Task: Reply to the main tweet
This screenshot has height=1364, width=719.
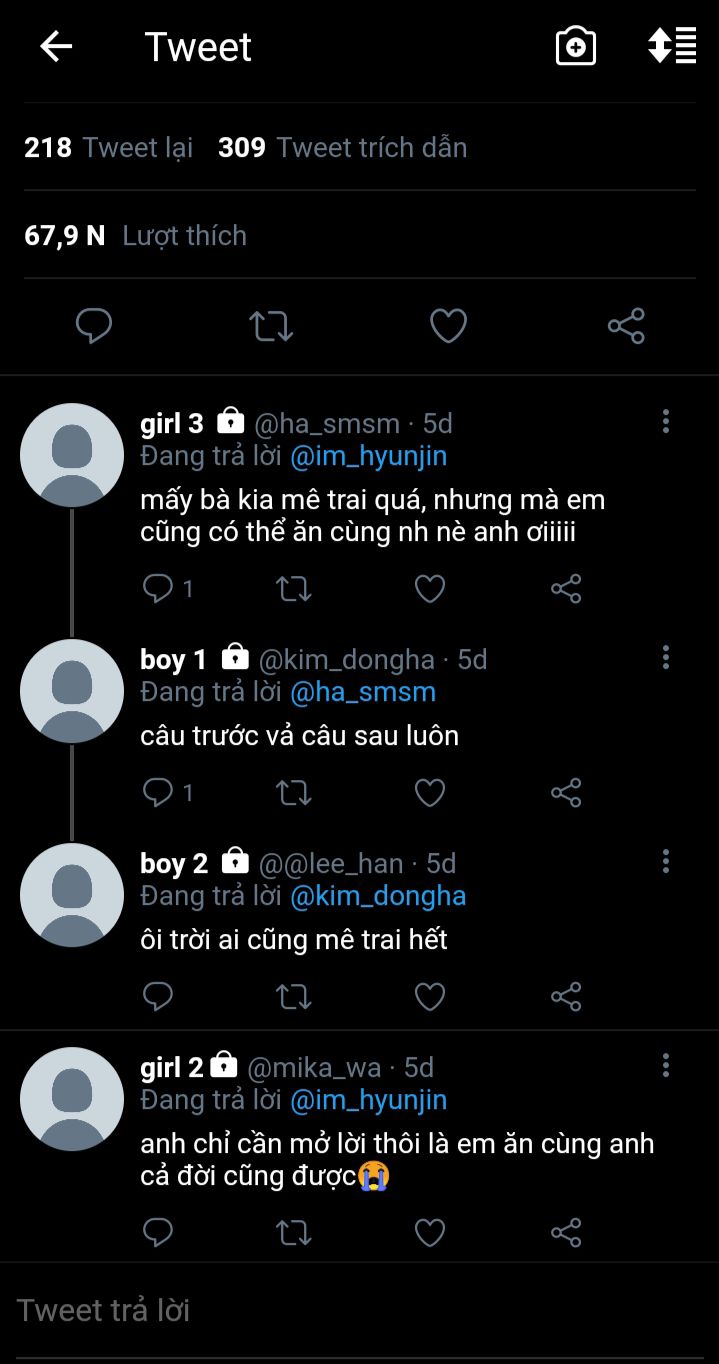Action: click(94, 326)
